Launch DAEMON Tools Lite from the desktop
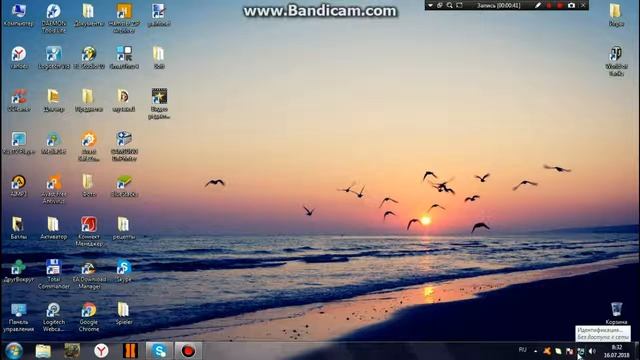 [53, 18]
